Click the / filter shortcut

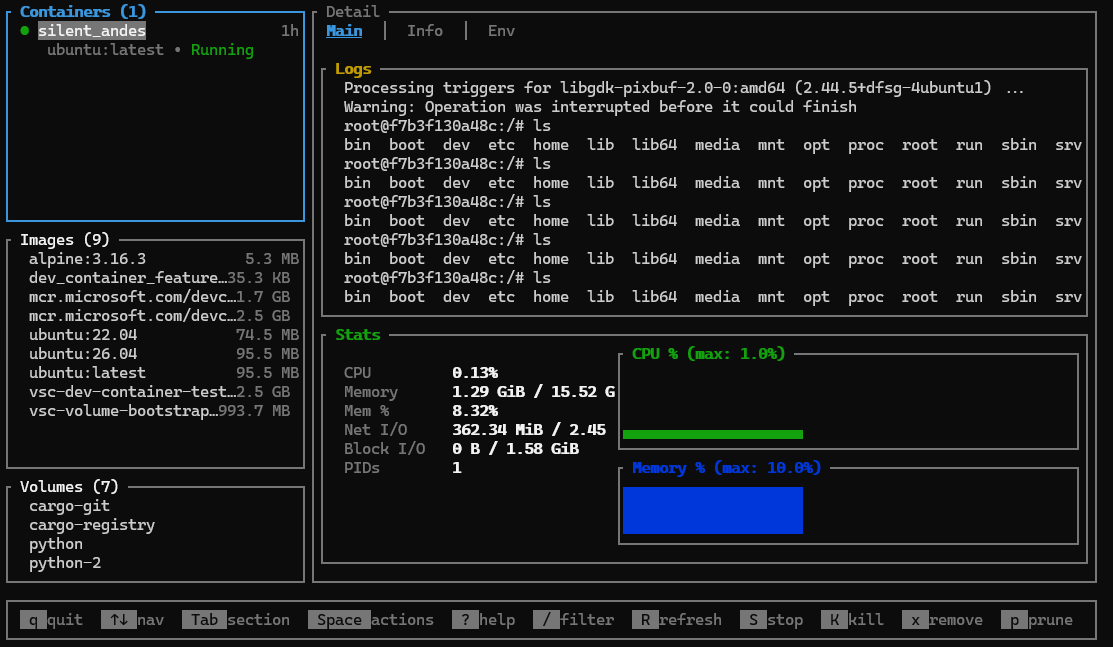(x=574, y=619)
